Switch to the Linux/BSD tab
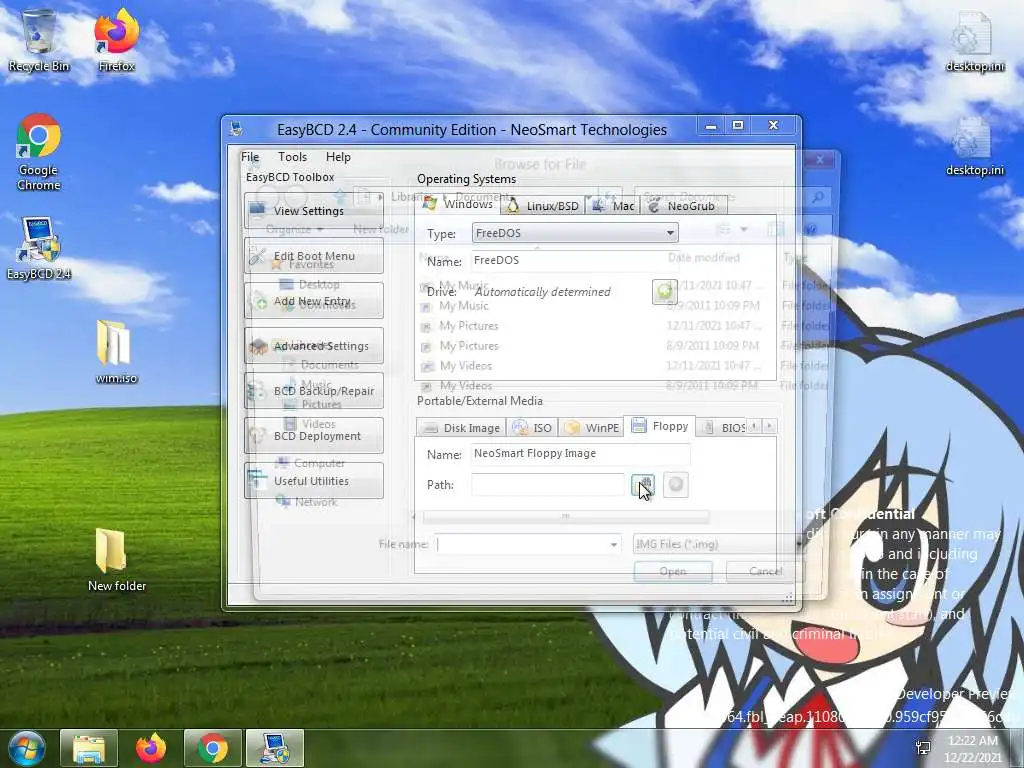Viewport: 1024px width, 768px height. (x=543, y=206)
